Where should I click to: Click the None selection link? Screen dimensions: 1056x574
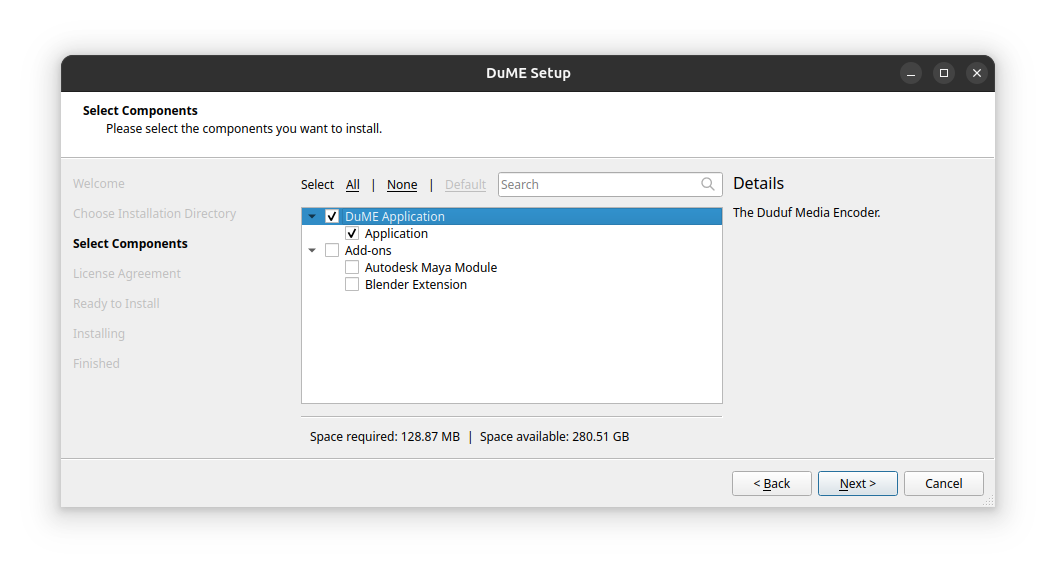[402, 184]
